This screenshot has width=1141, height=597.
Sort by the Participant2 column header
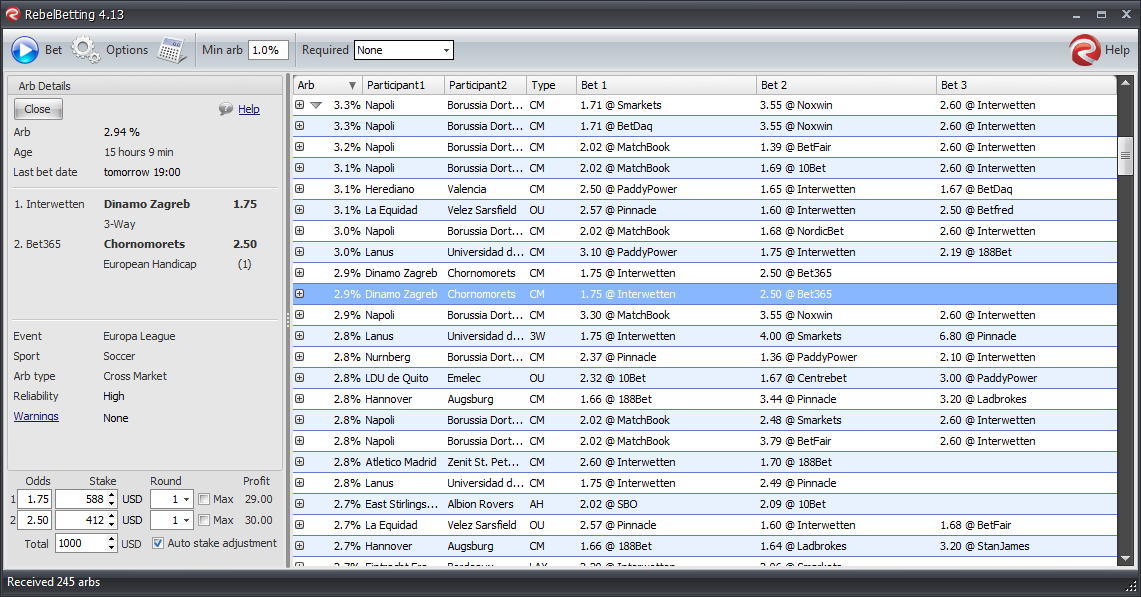[x=485, y=85]
